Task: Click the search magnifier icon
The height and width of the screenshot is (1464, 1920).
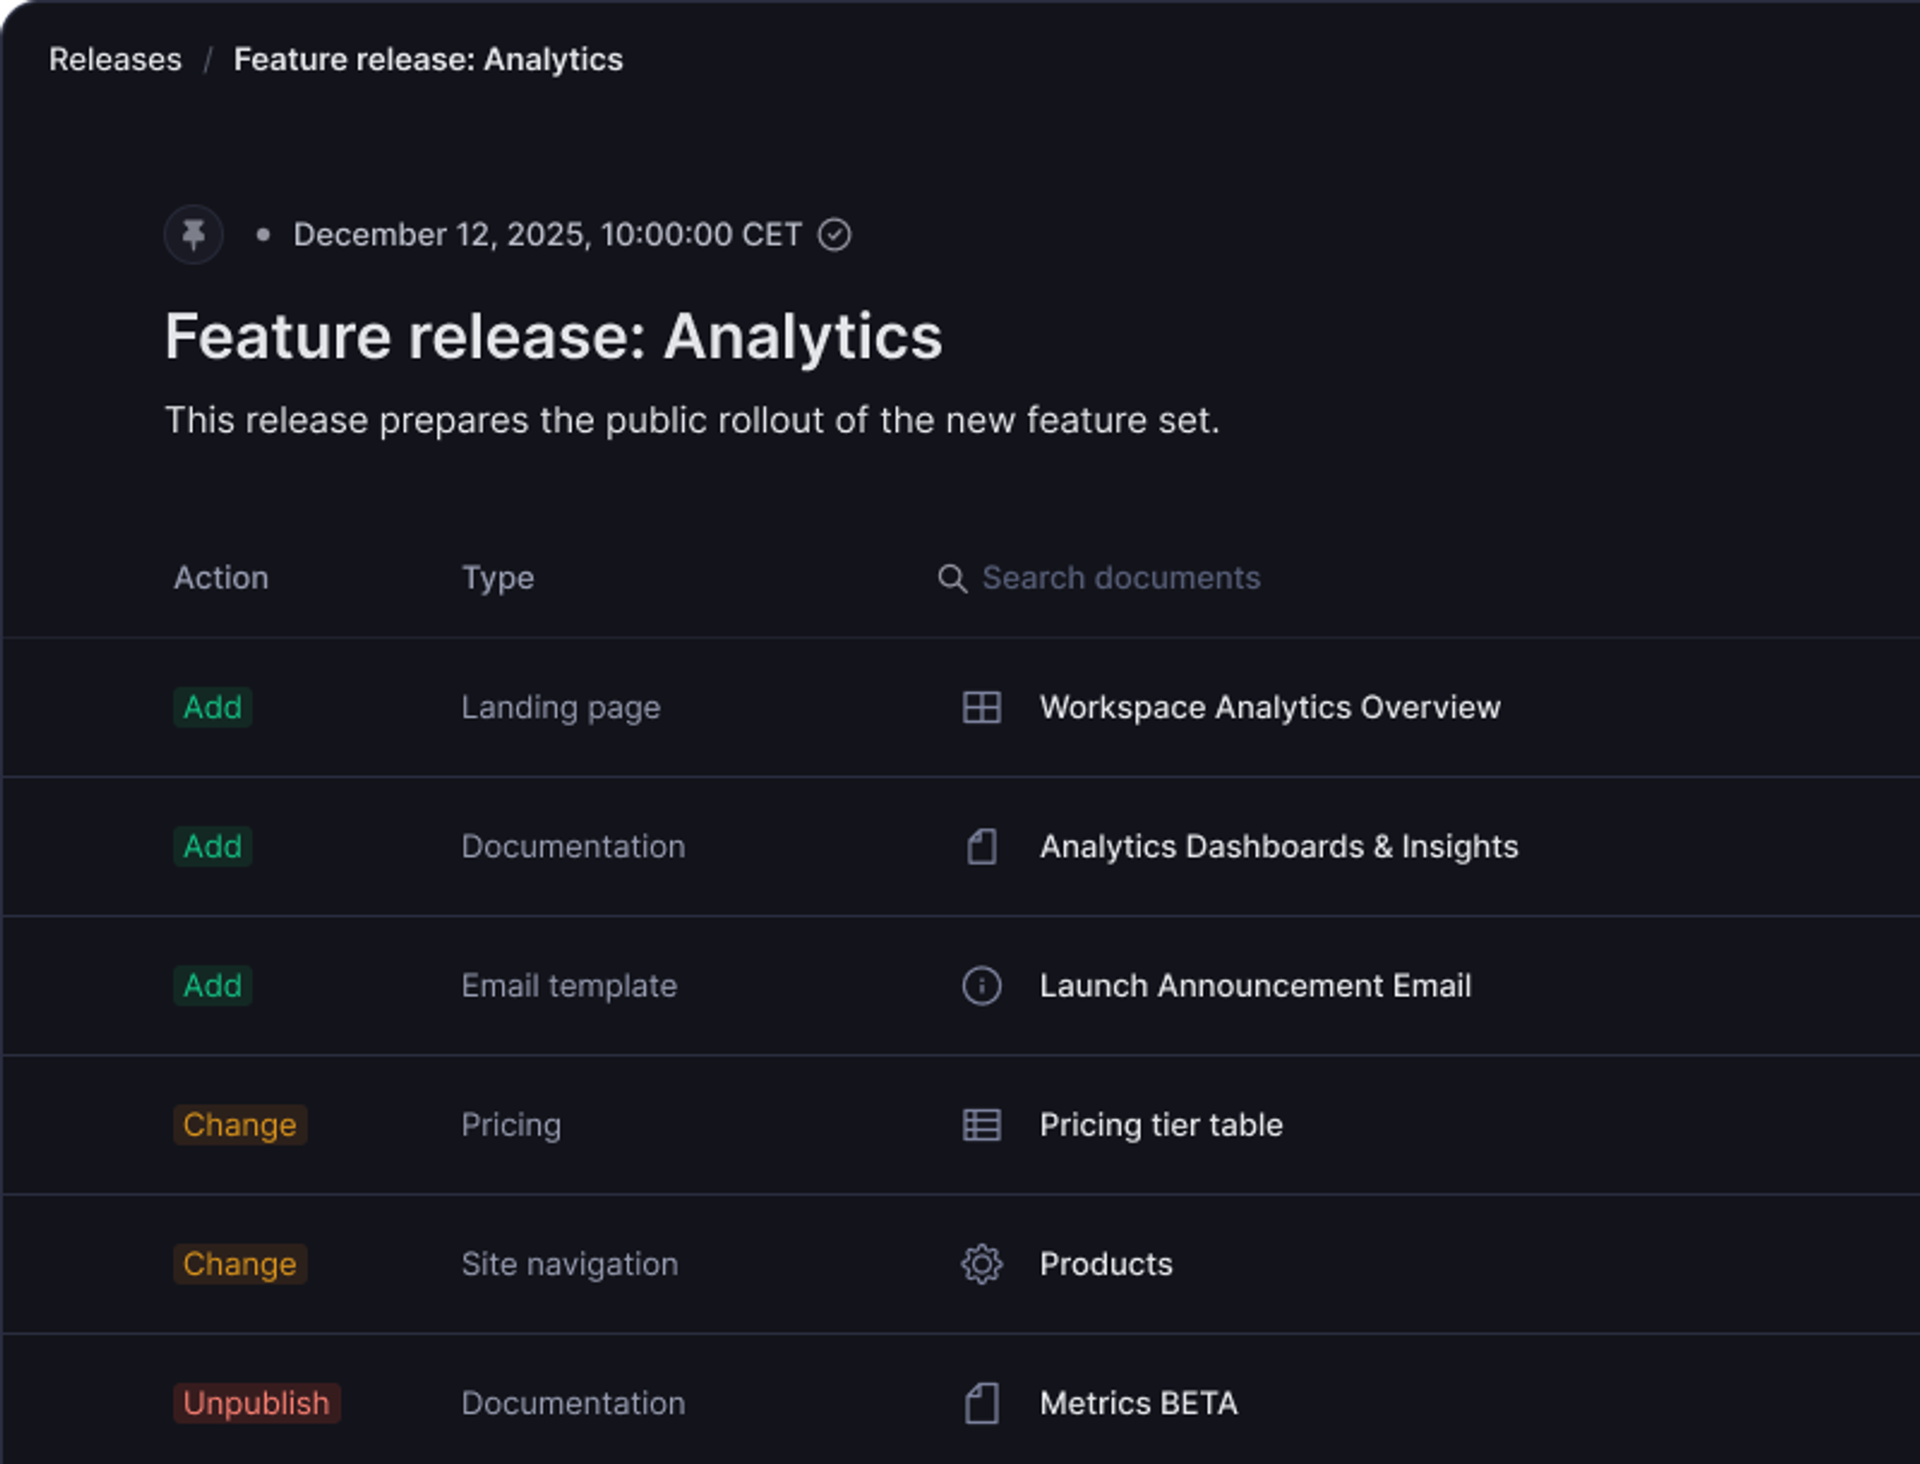Action: point(952,578)
